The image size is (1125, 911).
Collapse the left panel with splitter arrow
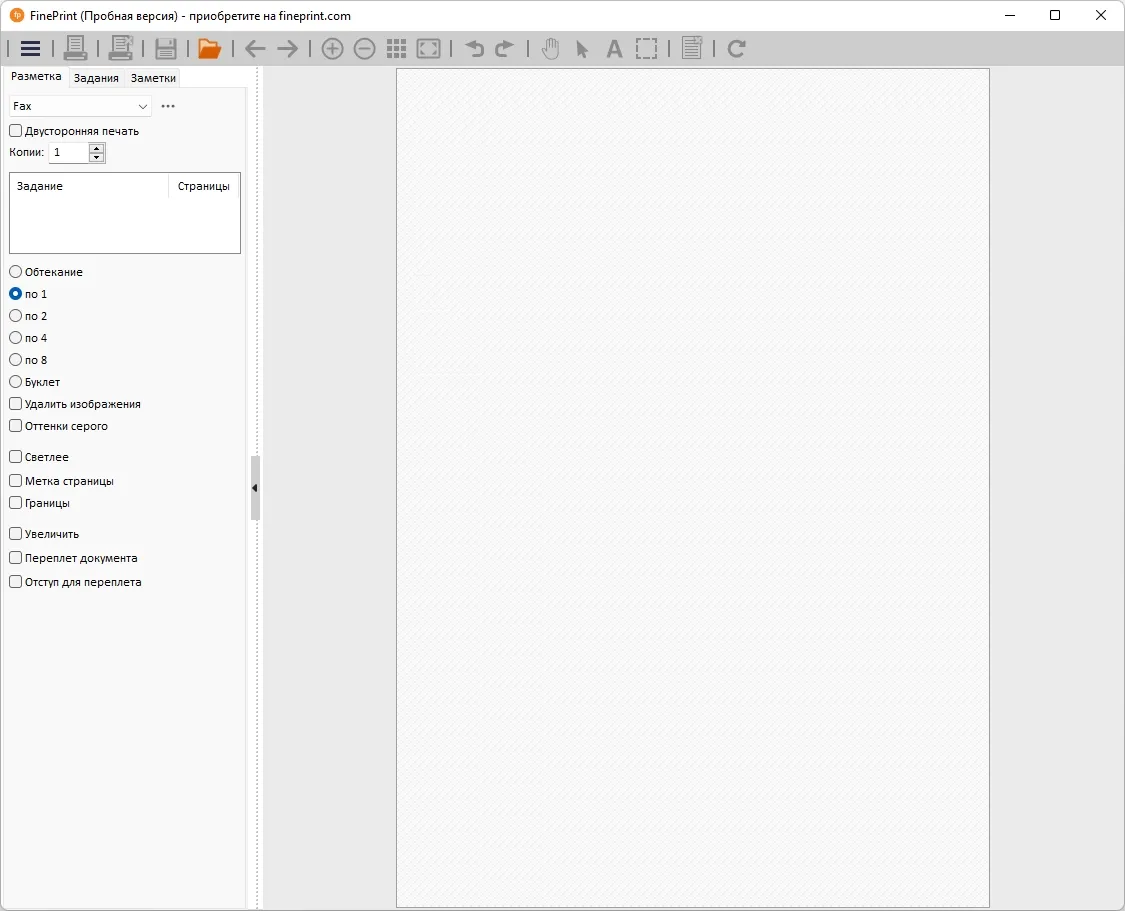(255, 488)
